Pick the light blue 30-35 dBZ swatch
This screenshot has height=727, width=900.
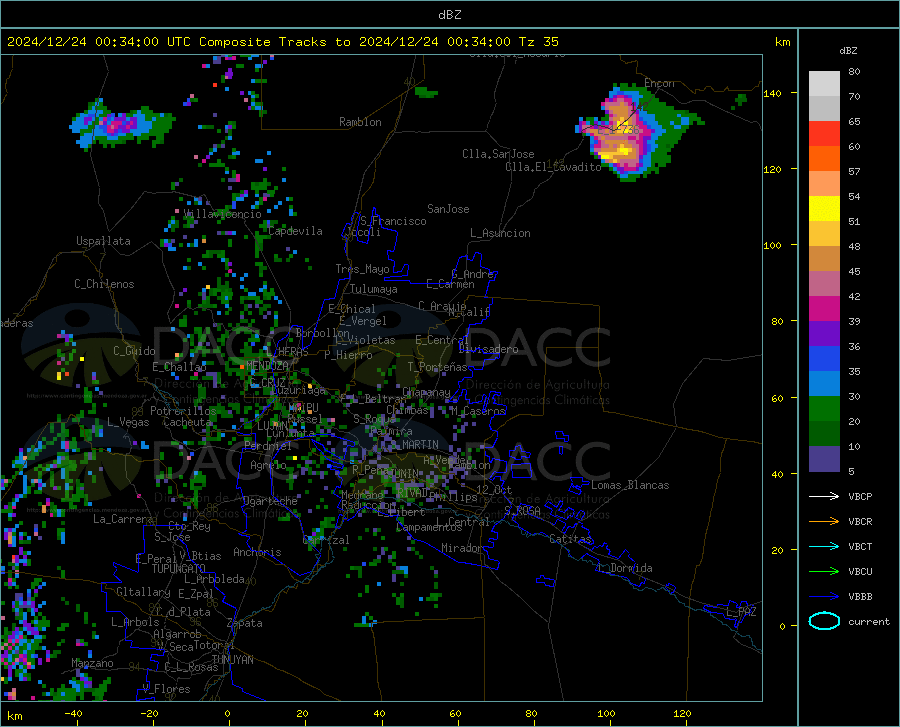tap(824, 384)
